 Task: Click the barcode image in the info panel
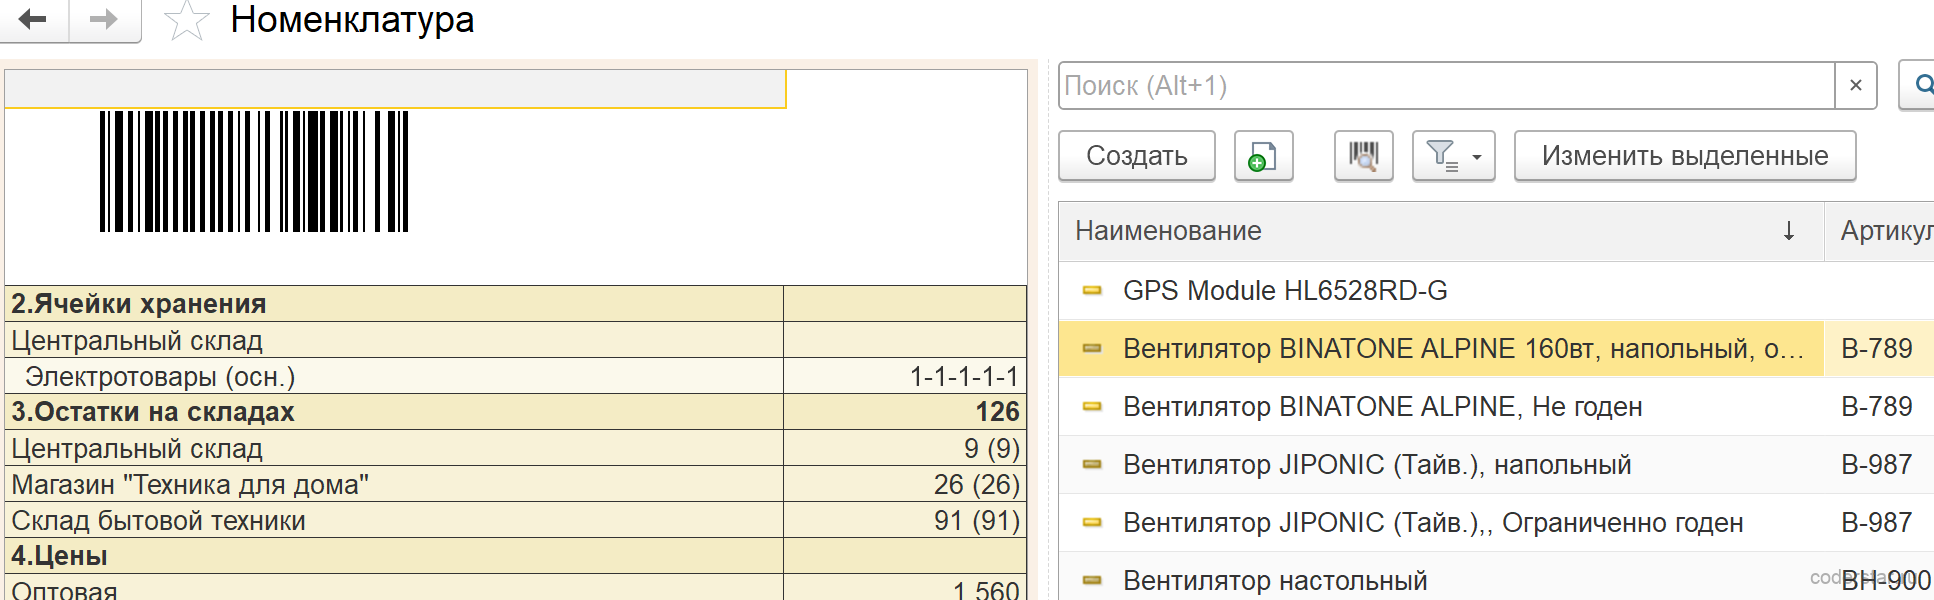tap(254, 172)
